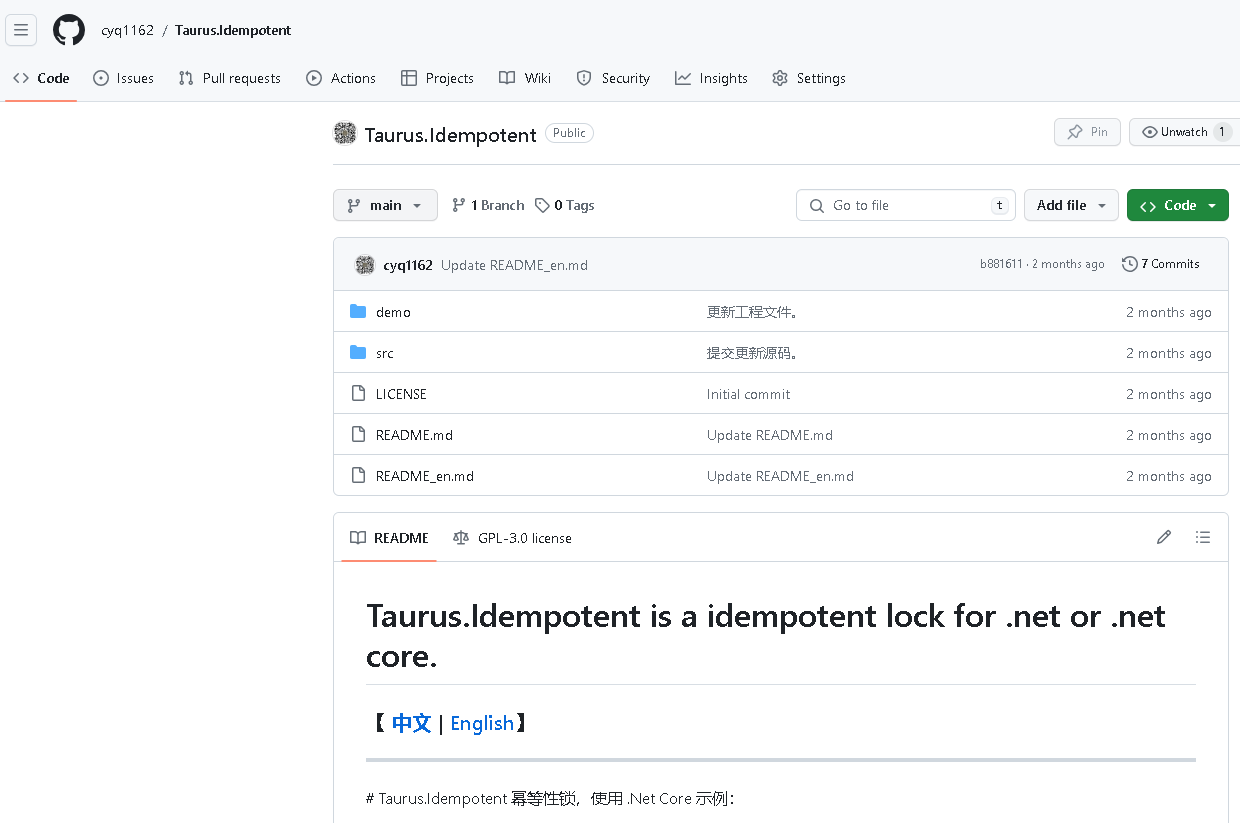
Task: Expand the Add file dropdown
Action: 1071,205
